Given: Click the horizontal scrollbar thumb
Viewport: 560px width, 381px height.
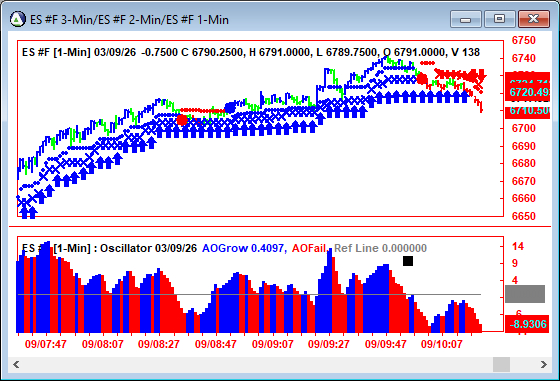Looking at the screenshot, I should [x=501, y=365].
